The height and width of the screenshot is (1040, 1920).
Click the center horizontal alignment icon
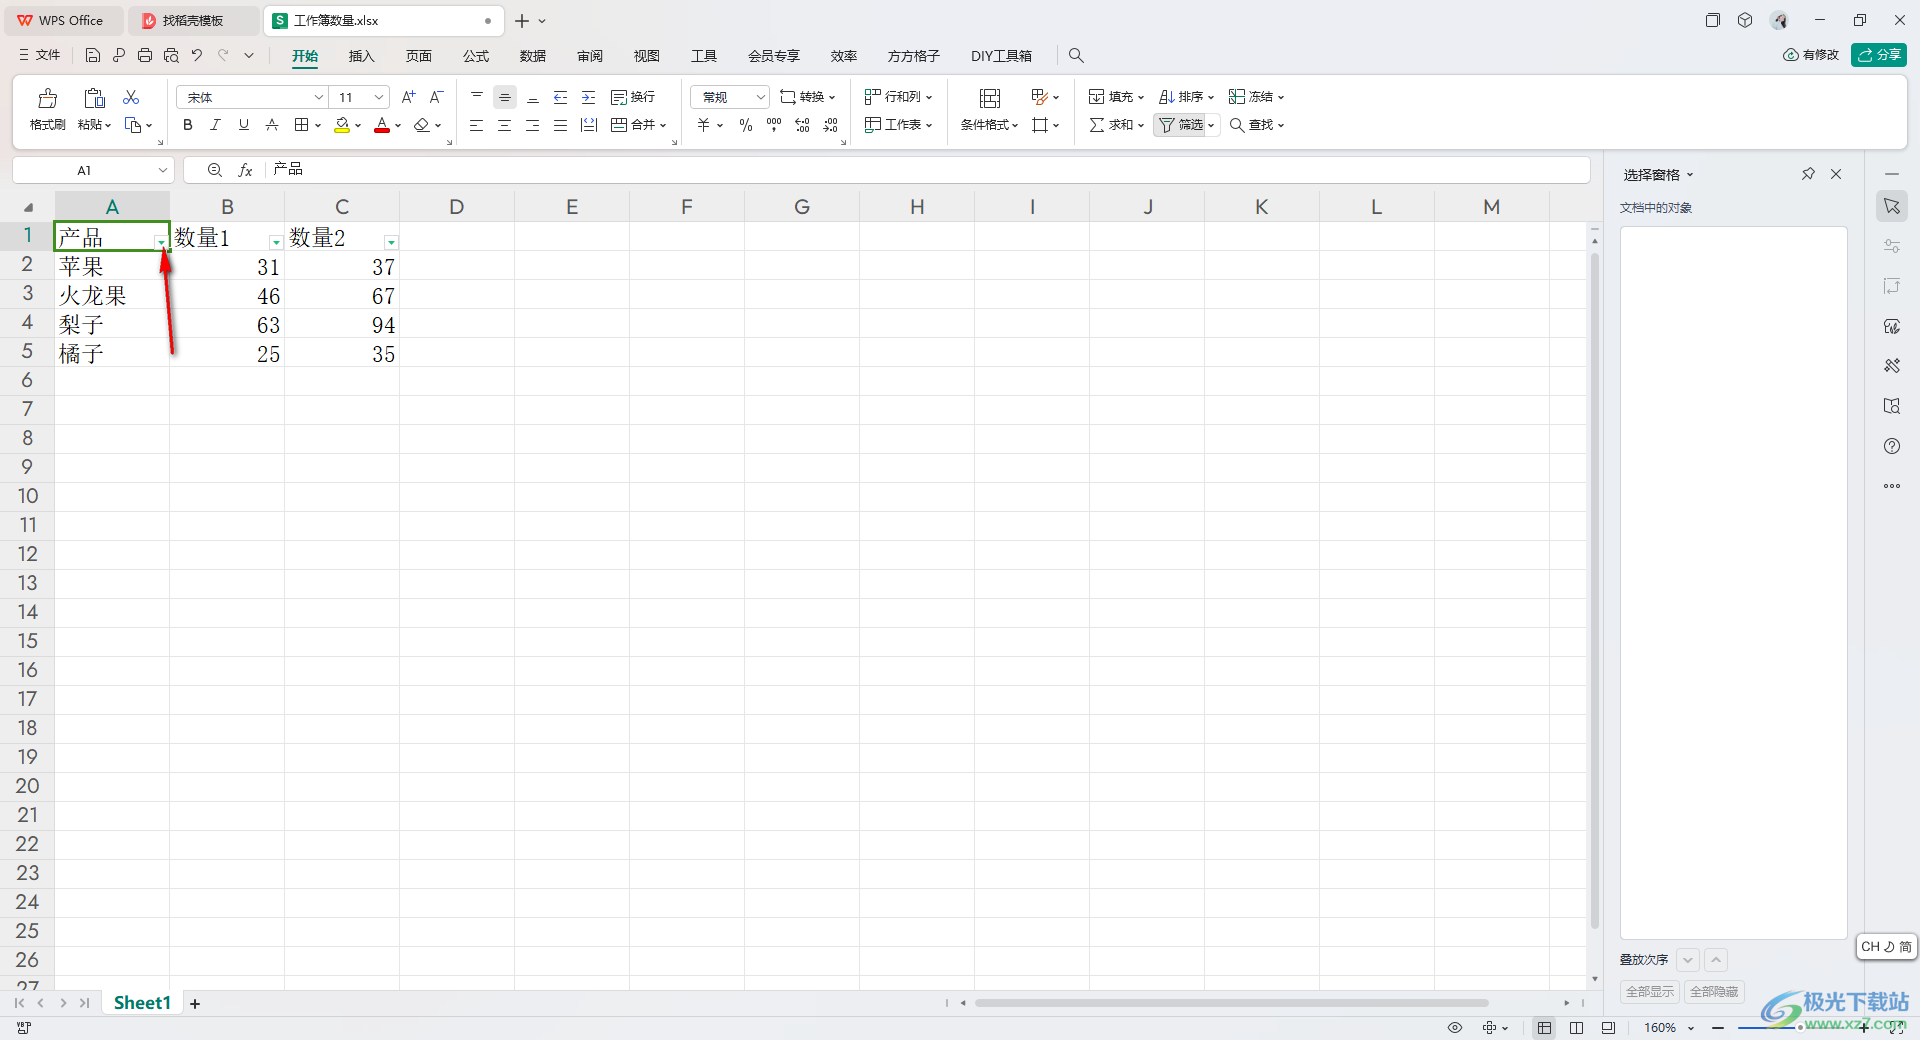(505, 125)
